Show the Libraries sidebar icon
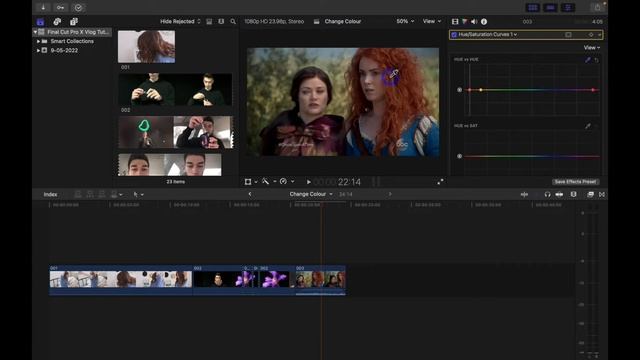The height and width of the screenshot is (360, 640). click(x=40, y=22)
